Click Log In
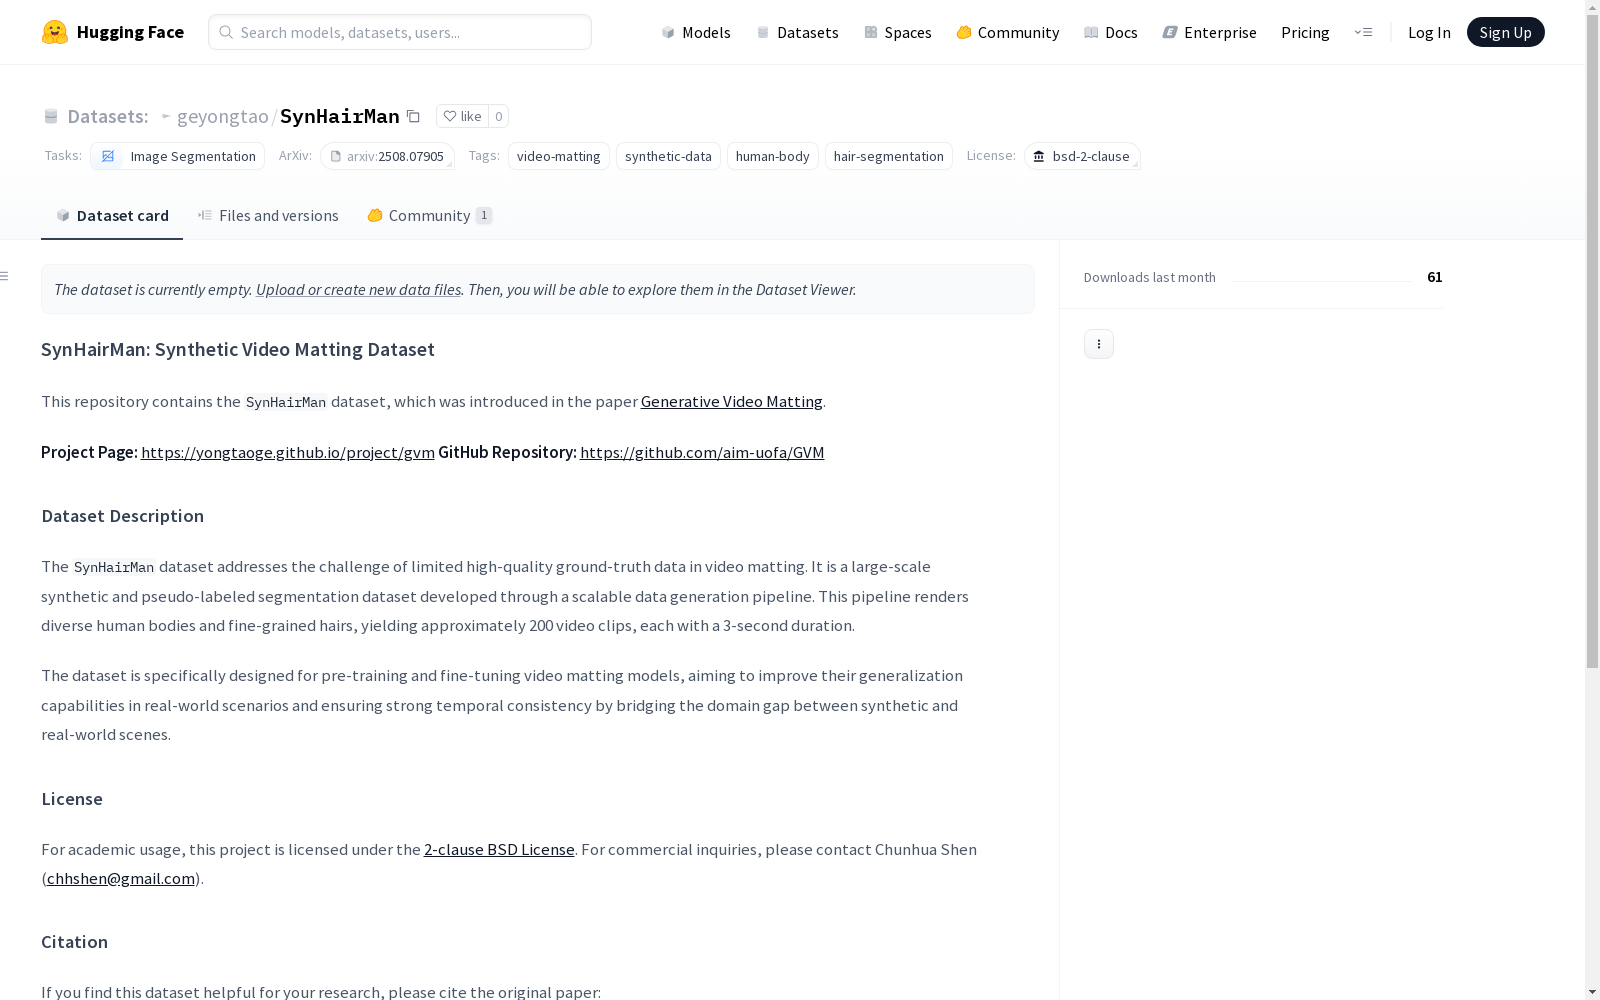The height and width of the screenshot is (1000, 1600). click(1429, 32)
